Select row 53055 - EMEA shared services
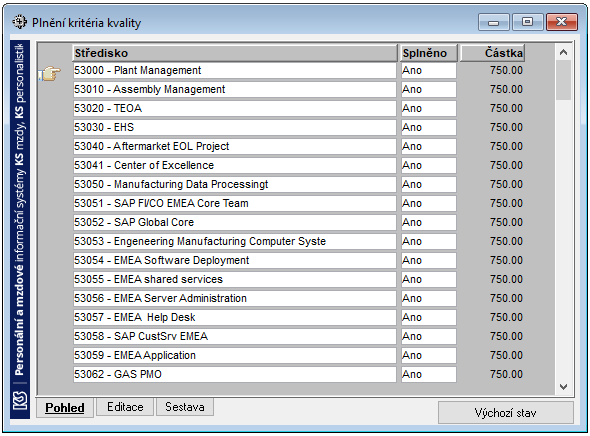 (235, 280)
